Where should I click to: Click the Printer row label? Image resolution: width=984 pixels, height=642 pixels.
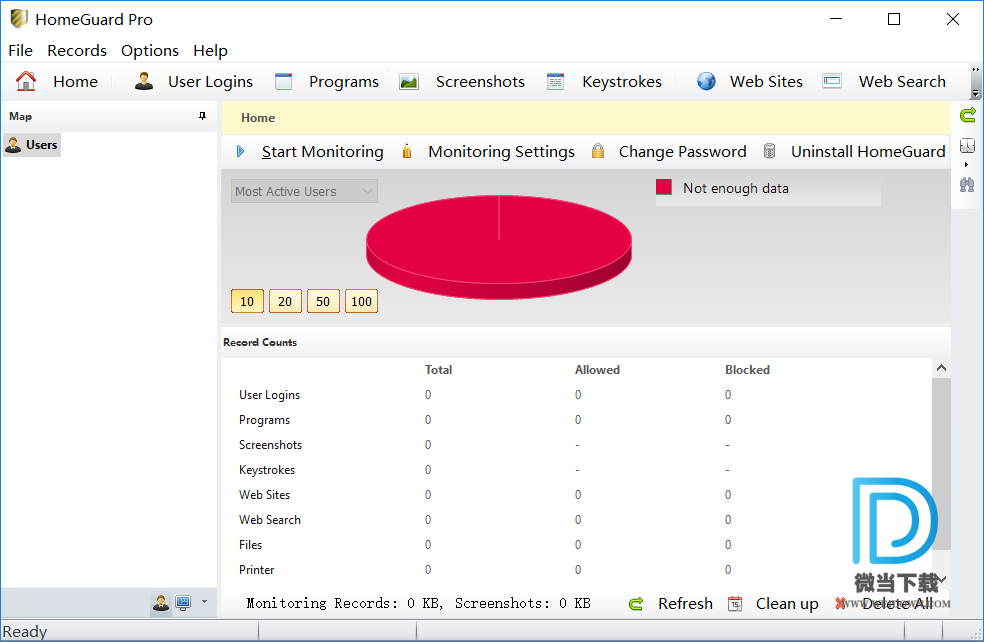tap(256, 570)
